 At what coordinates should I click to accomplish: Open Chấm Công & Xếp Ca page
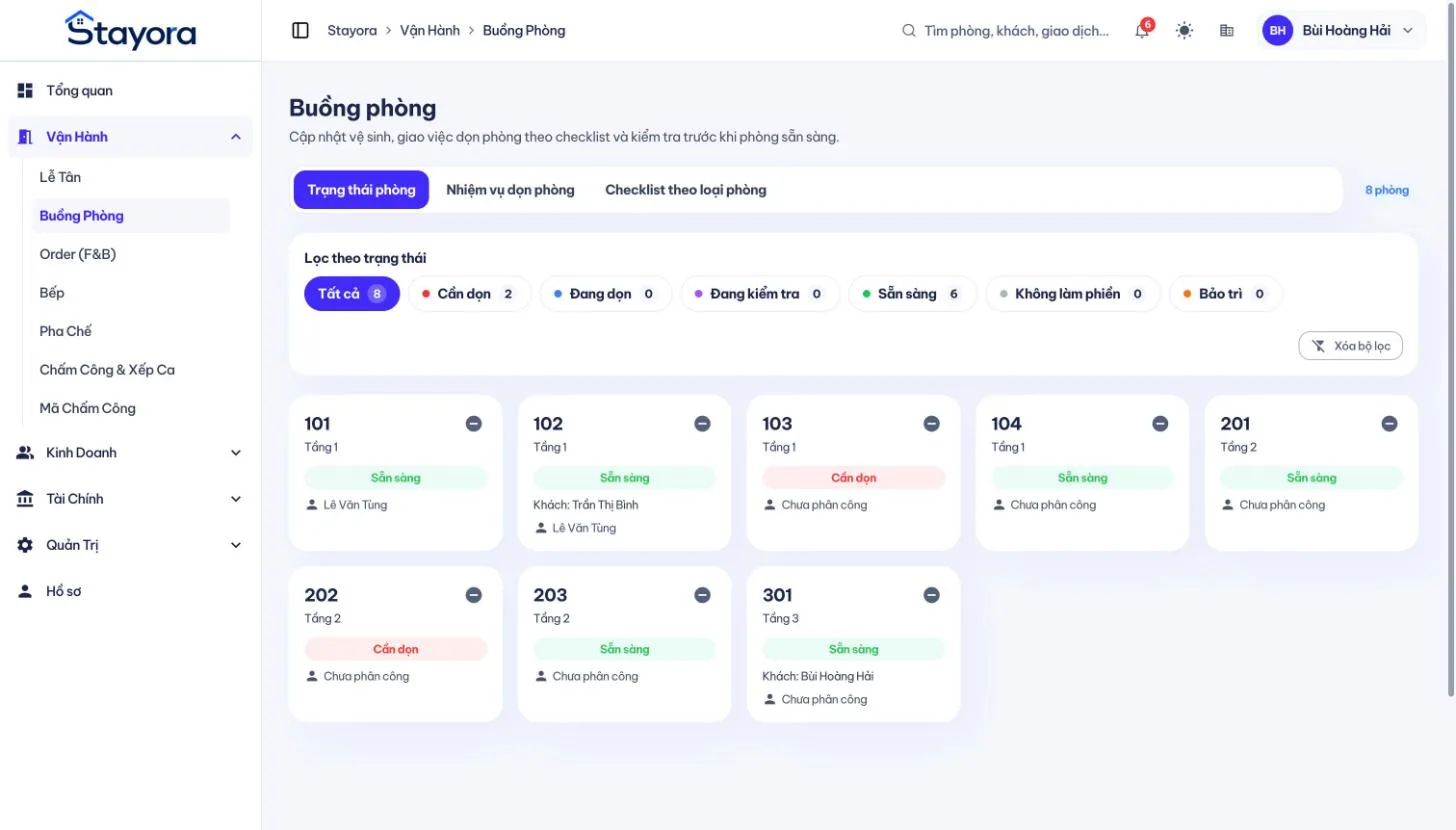(131, 370)
